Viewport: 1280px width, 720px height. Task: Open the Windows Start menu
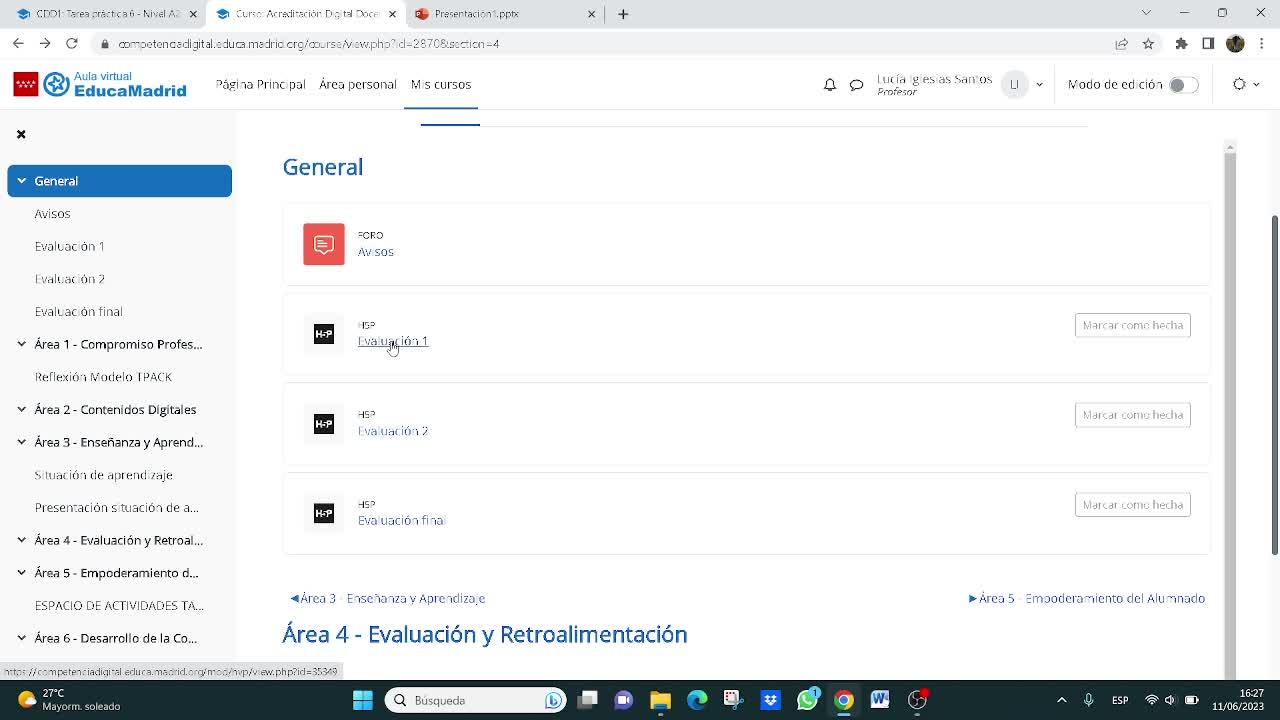[363, 700]
